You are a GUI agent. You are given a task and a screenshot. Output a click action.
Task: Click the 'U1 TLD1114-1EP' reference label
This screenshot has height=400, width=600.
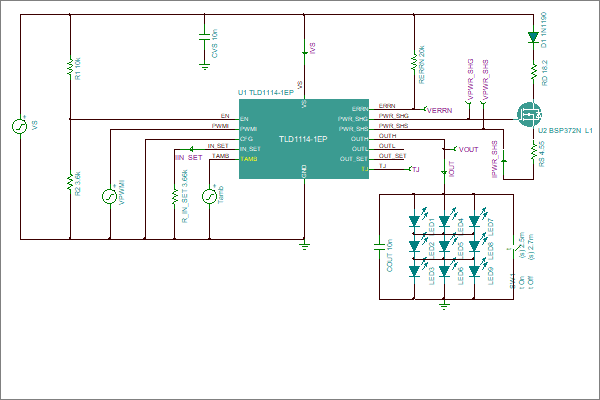point(266,93)
